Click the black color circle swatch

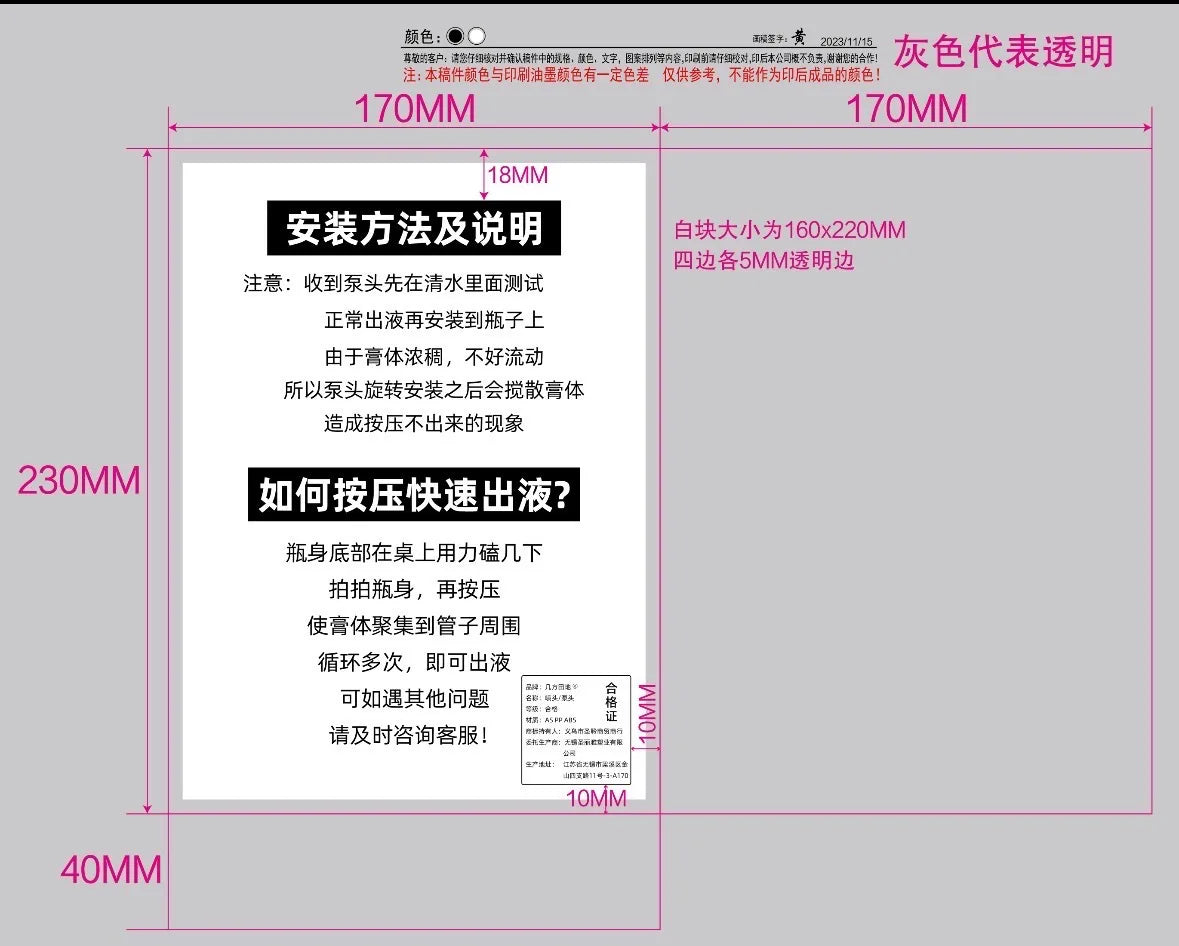coord(456,36)
